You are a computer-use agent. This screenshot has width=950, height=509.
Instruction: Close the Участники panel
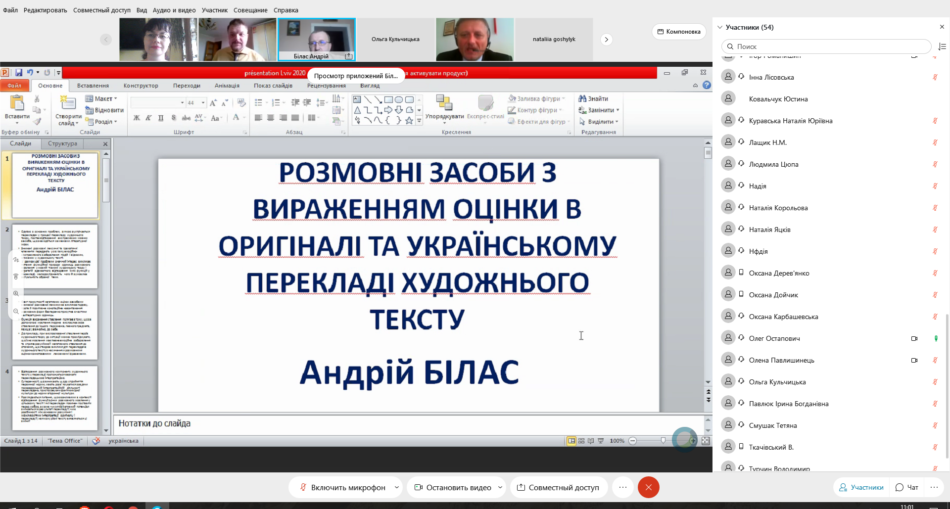coord(940,27)
